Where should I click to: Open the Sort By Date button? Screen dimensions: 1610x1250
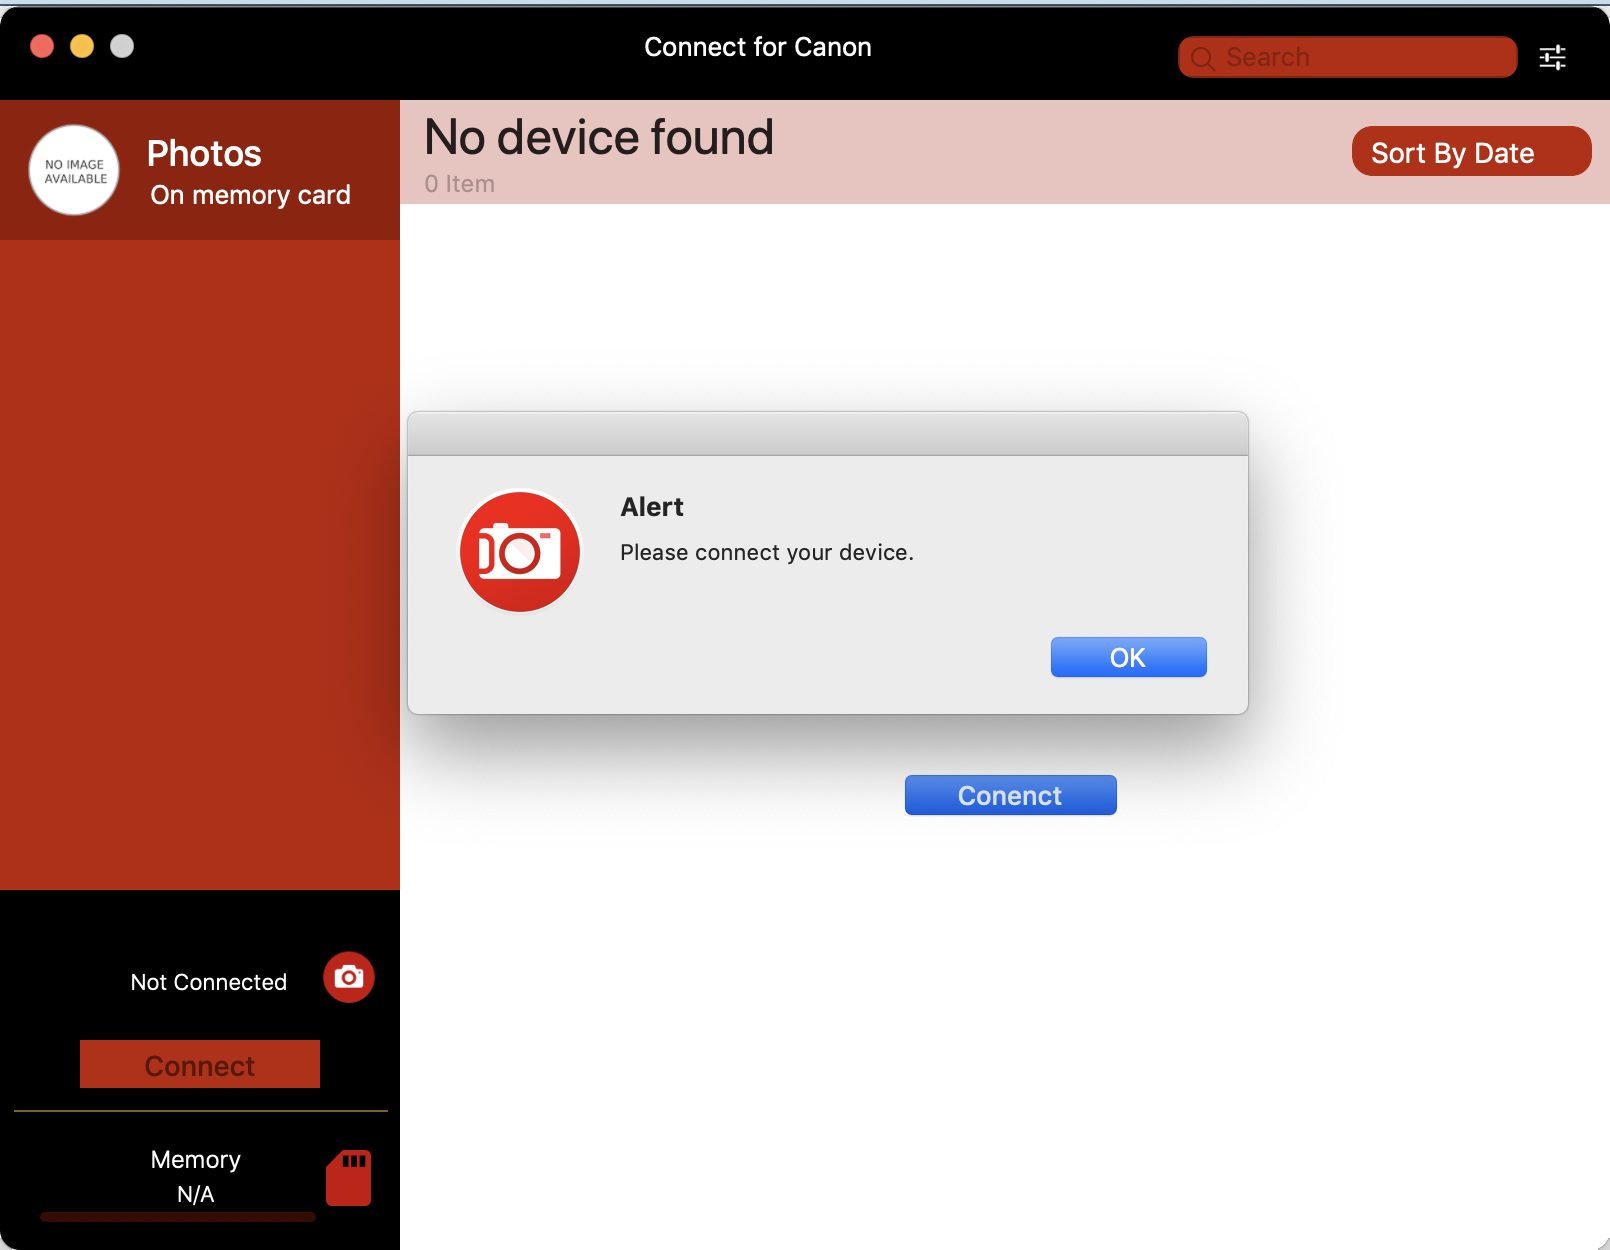tap(1471, 151)
